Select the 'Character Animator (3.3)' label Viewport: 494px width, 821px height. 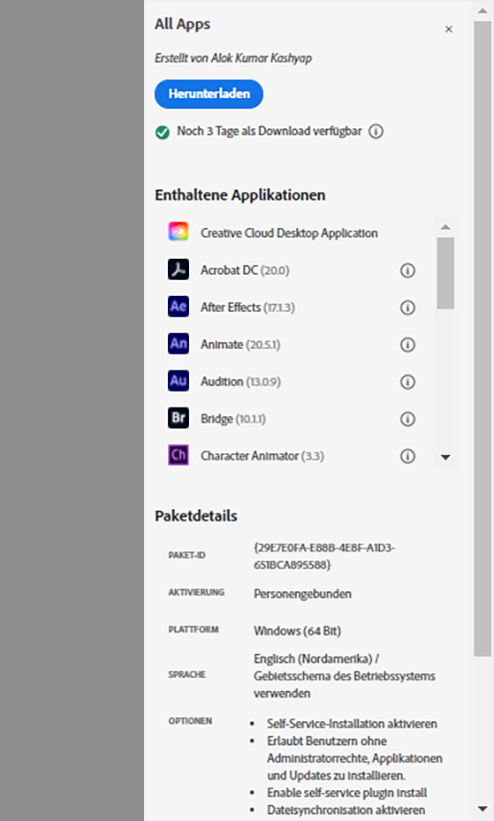point(262,457)
